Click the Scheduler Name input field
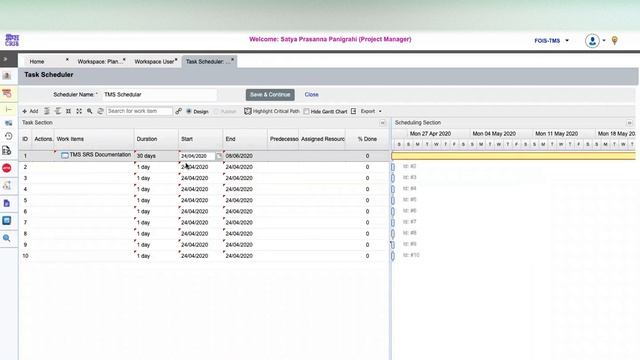Viewport: 640px width, 360px height. (x=159, y=94)
